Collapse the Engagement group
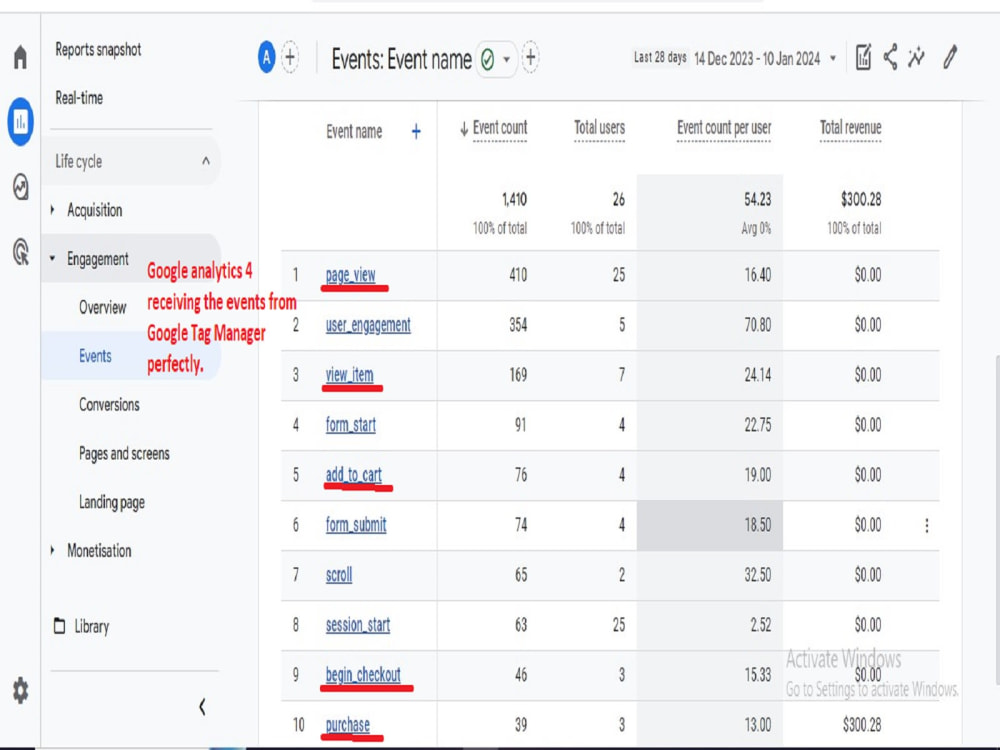This screenshot has width=1000, height=750. point(98,259)
